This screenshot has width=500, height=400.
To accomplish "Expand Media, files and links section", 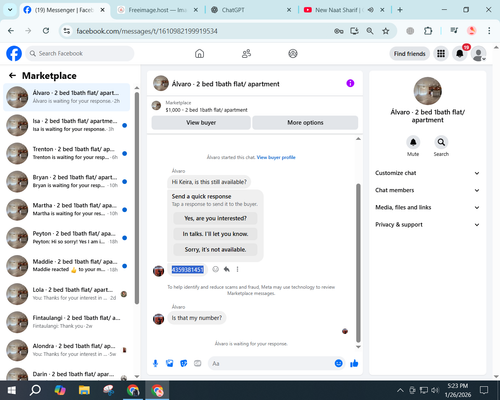I will pyautogui.click(x=427, y=207).
